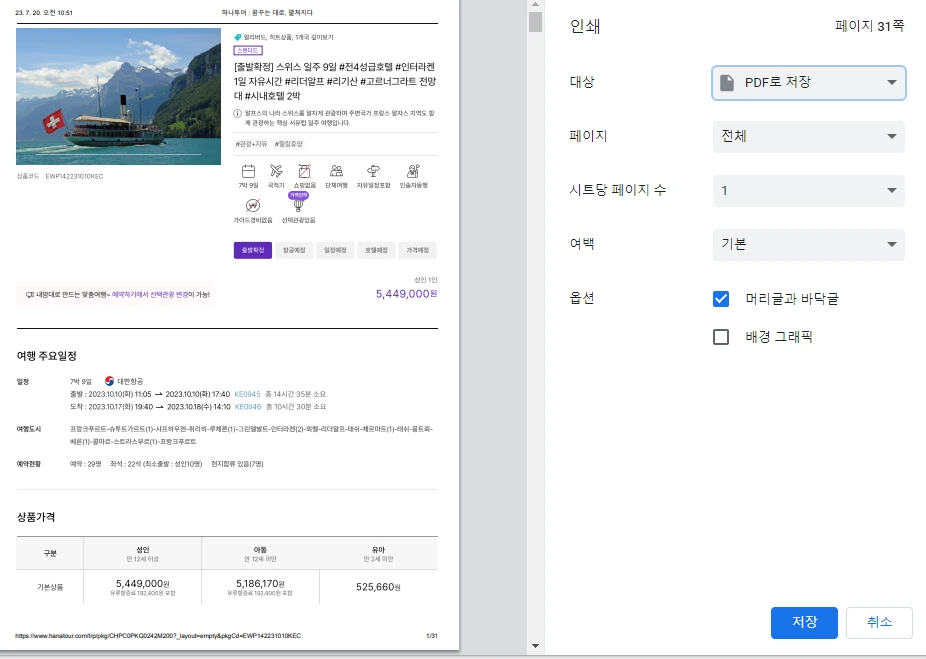
Task: Click the 저장 save button
Action: pyautogui.click(x=804, y=622)
